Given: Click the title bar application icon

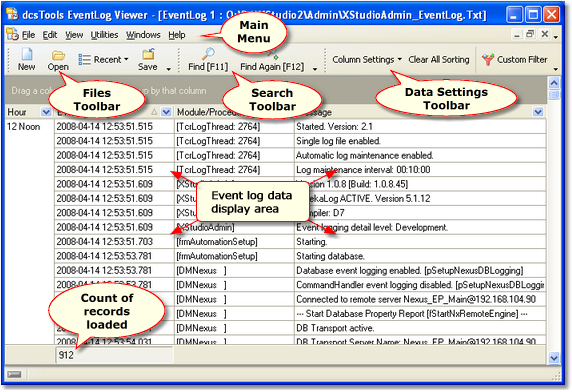Looking at the screenshot, I should pyautogui.click(x=12, y=14).
